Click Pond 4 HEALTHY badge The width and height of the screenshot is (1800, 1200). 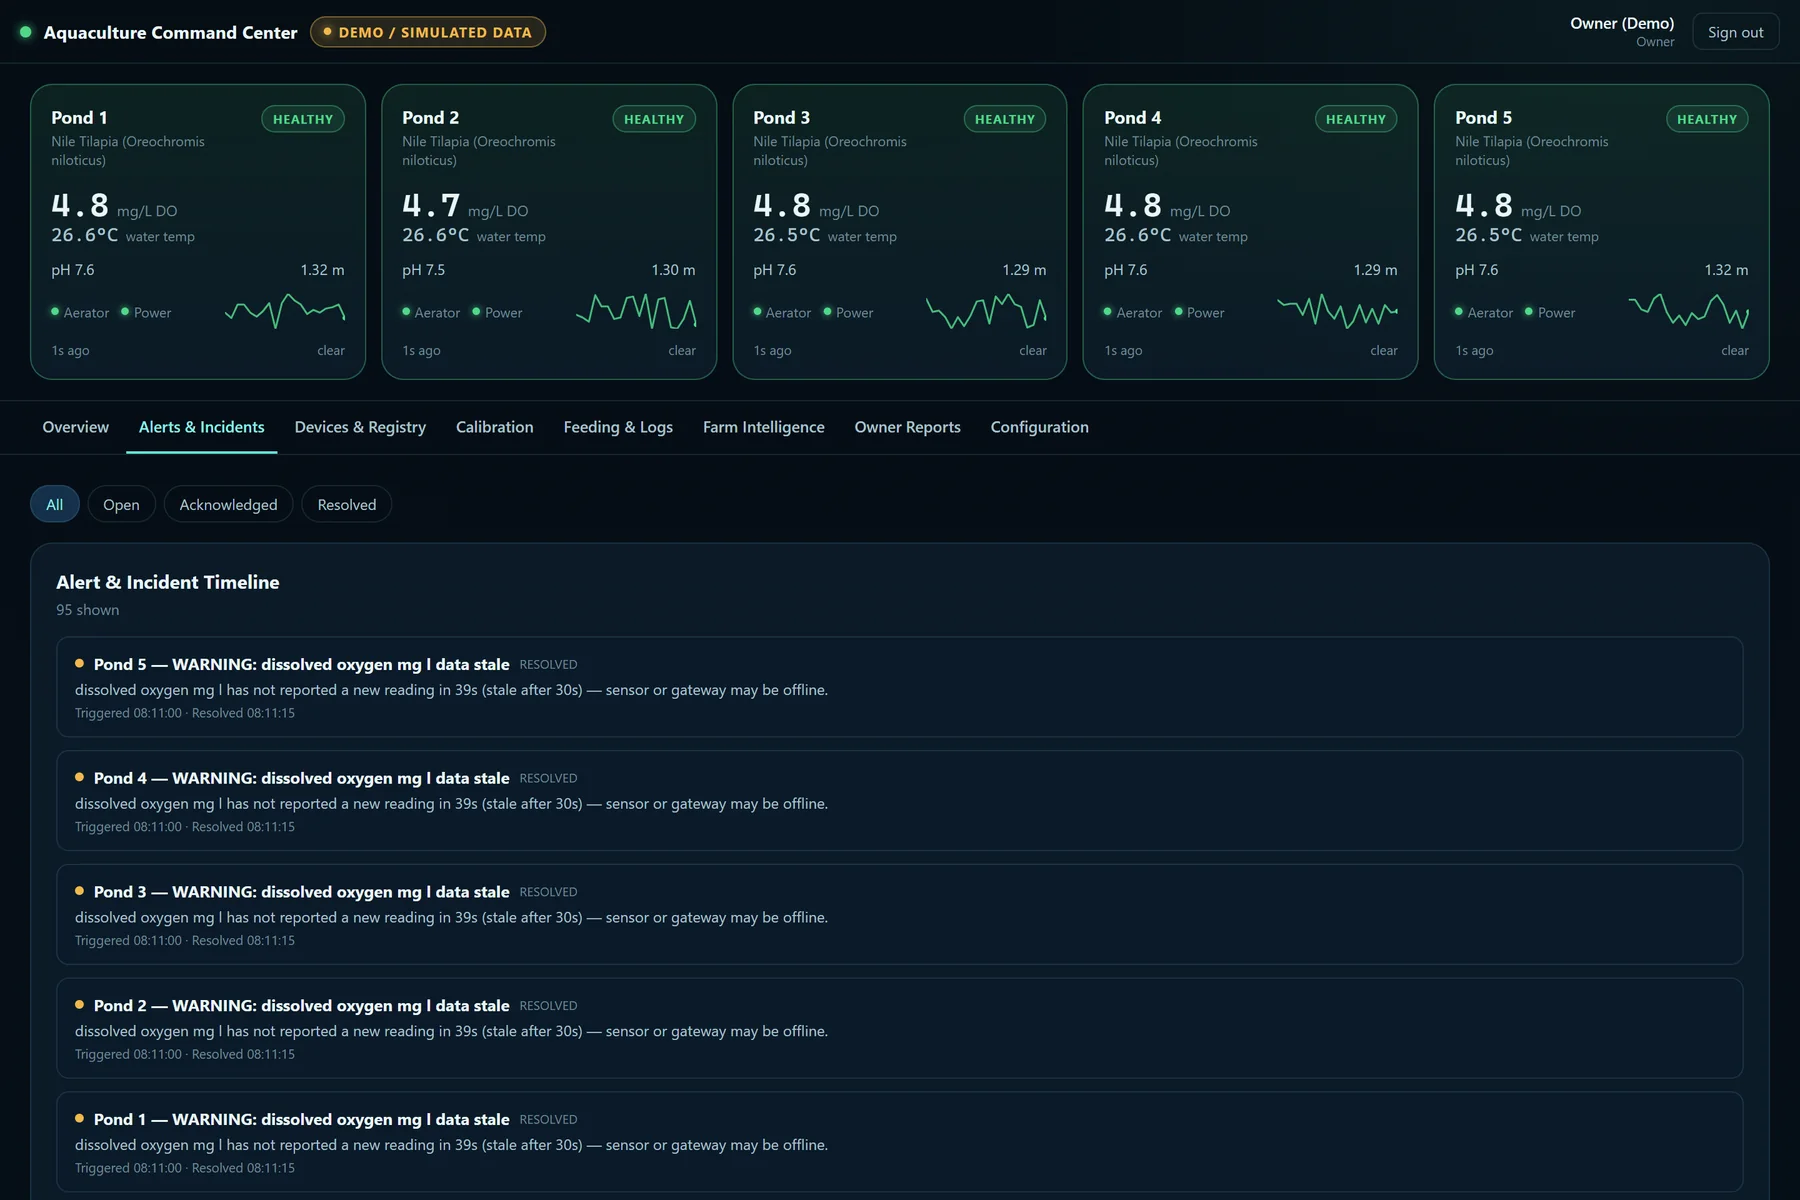pyautogui.click(x=1356, y=119)
